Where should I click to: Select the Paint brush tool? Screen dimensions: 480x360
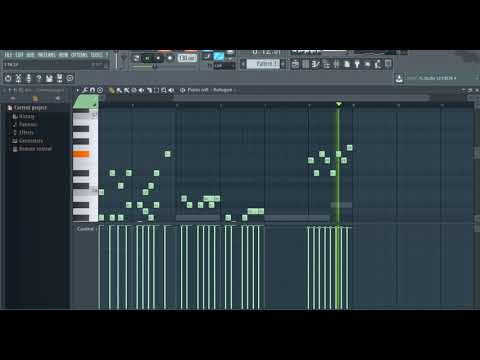tap(119, 90)
